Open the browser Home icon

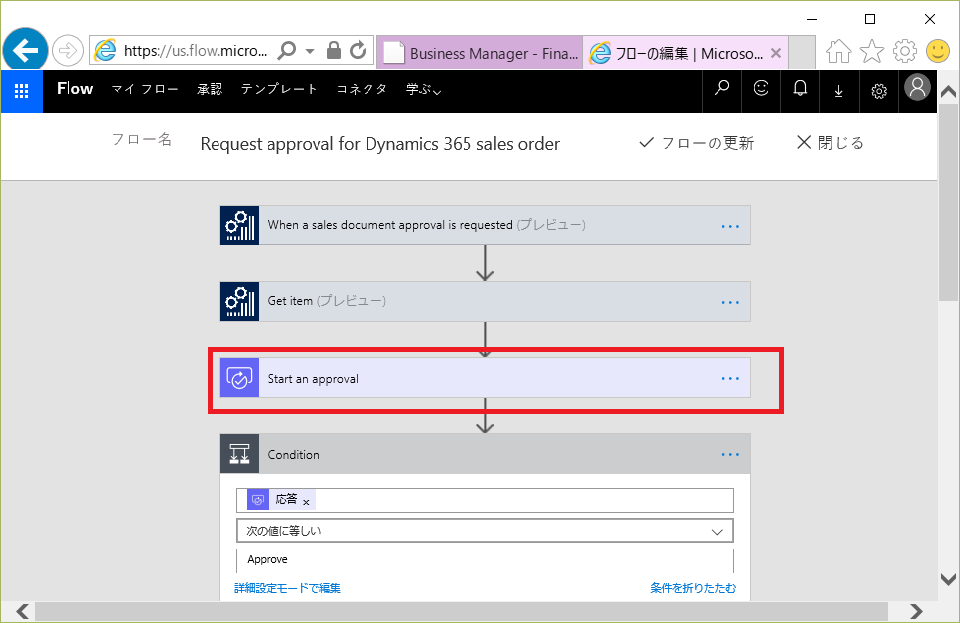pyautogui.click(x=839, y=51)
